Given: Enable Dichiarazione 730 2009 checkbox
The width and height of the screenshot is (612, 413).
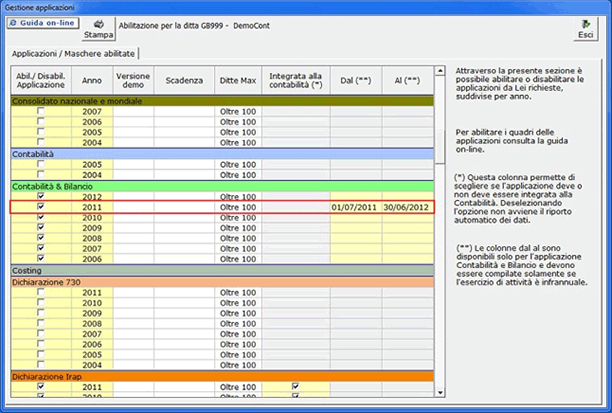Looking at the screenshot, I should click(x=41, y=313).
